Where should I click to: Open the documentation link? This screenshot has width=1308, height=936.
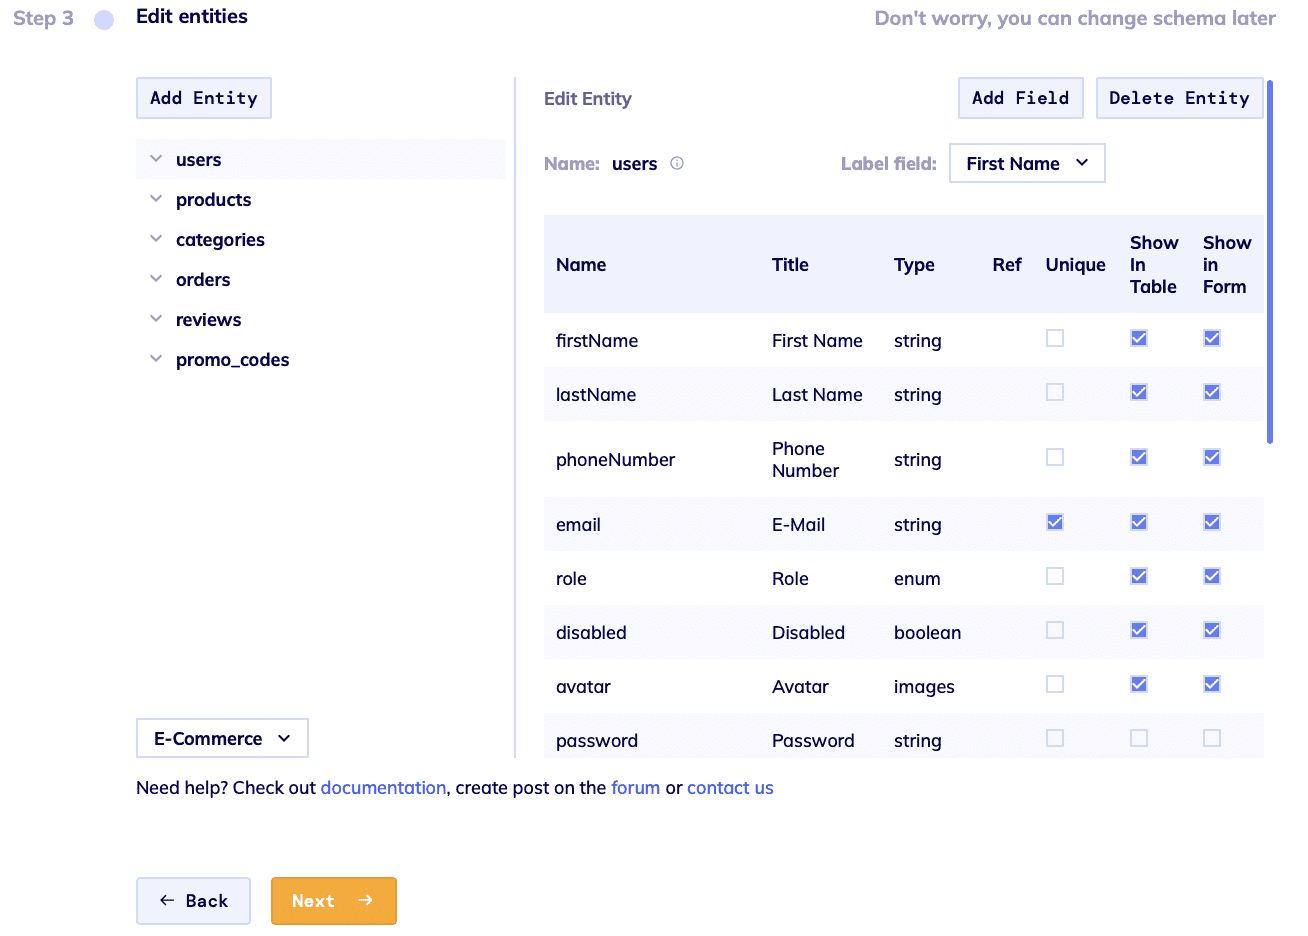tap(383, 788)
